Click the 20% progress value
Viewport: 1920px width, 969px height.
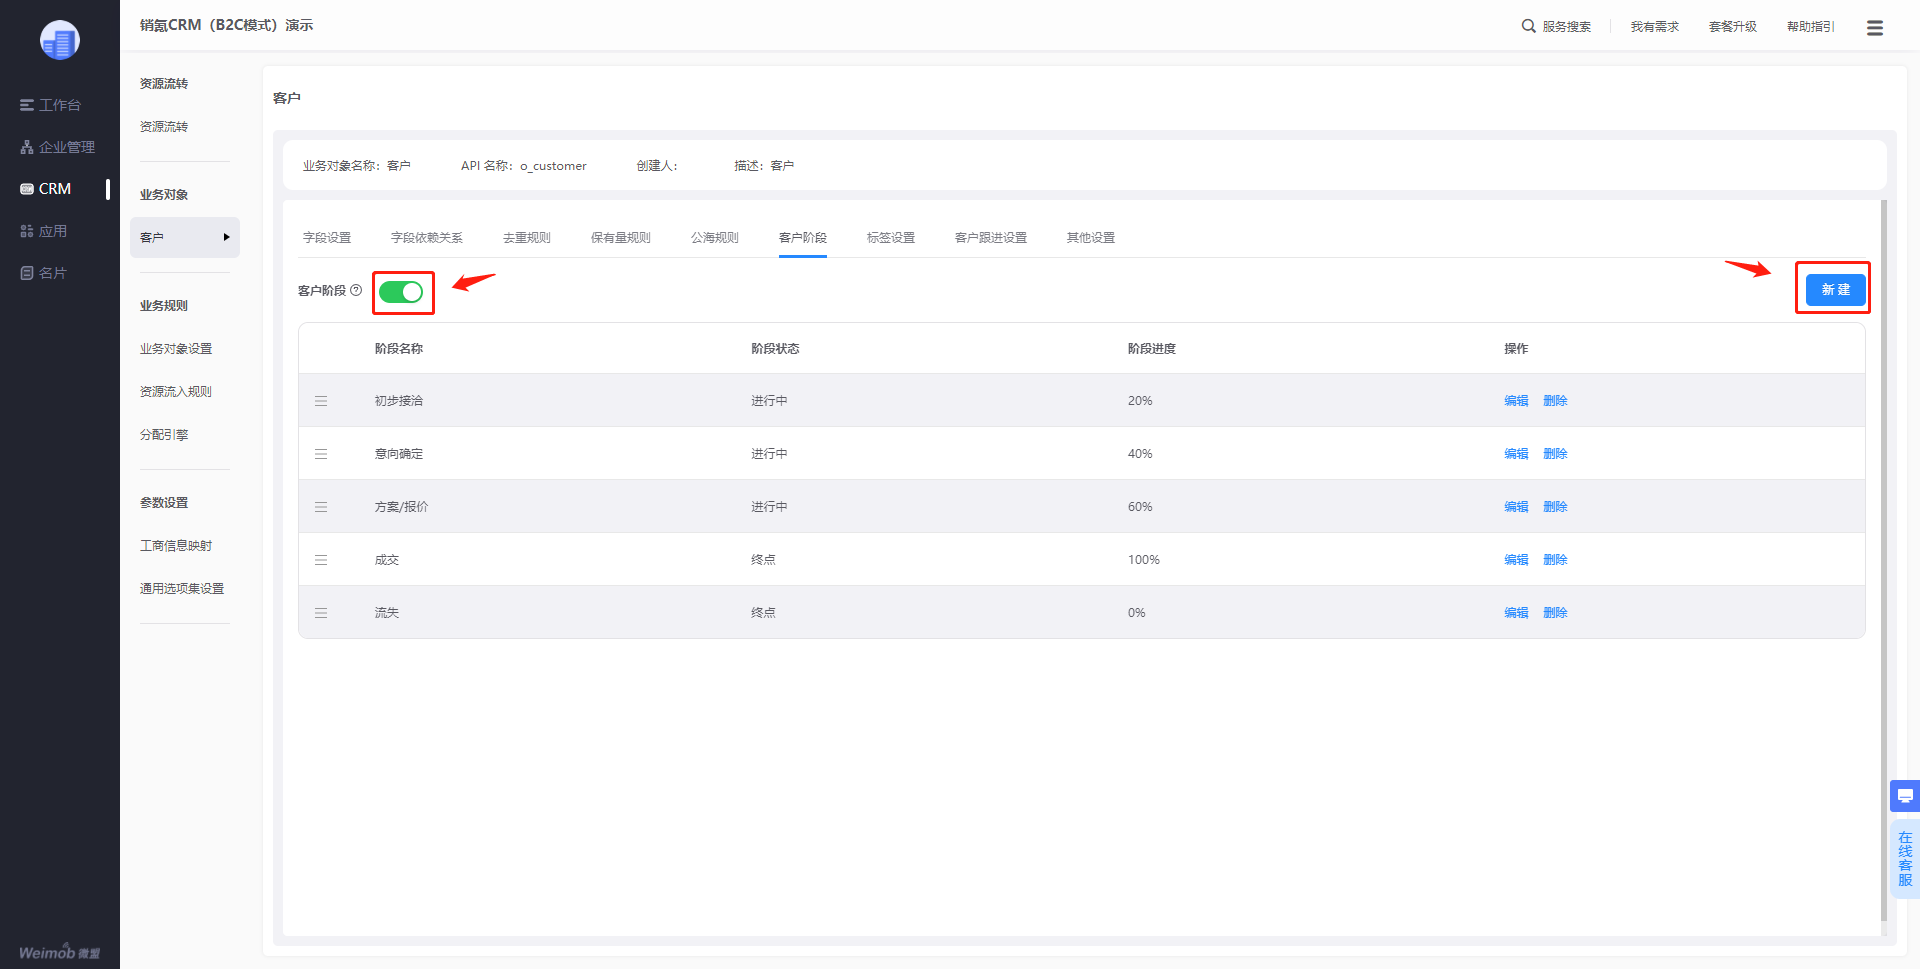[x=1140, y=401]
